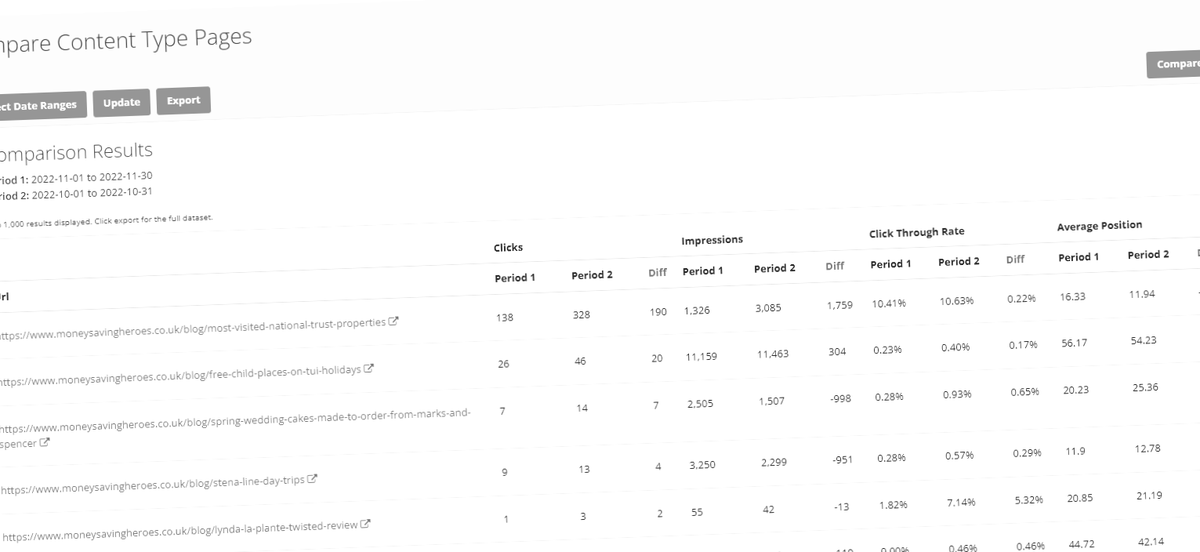This screenshot has height=552, width=1200.
Task: Select impressions diff value 304
Action: tap(838, 352)
